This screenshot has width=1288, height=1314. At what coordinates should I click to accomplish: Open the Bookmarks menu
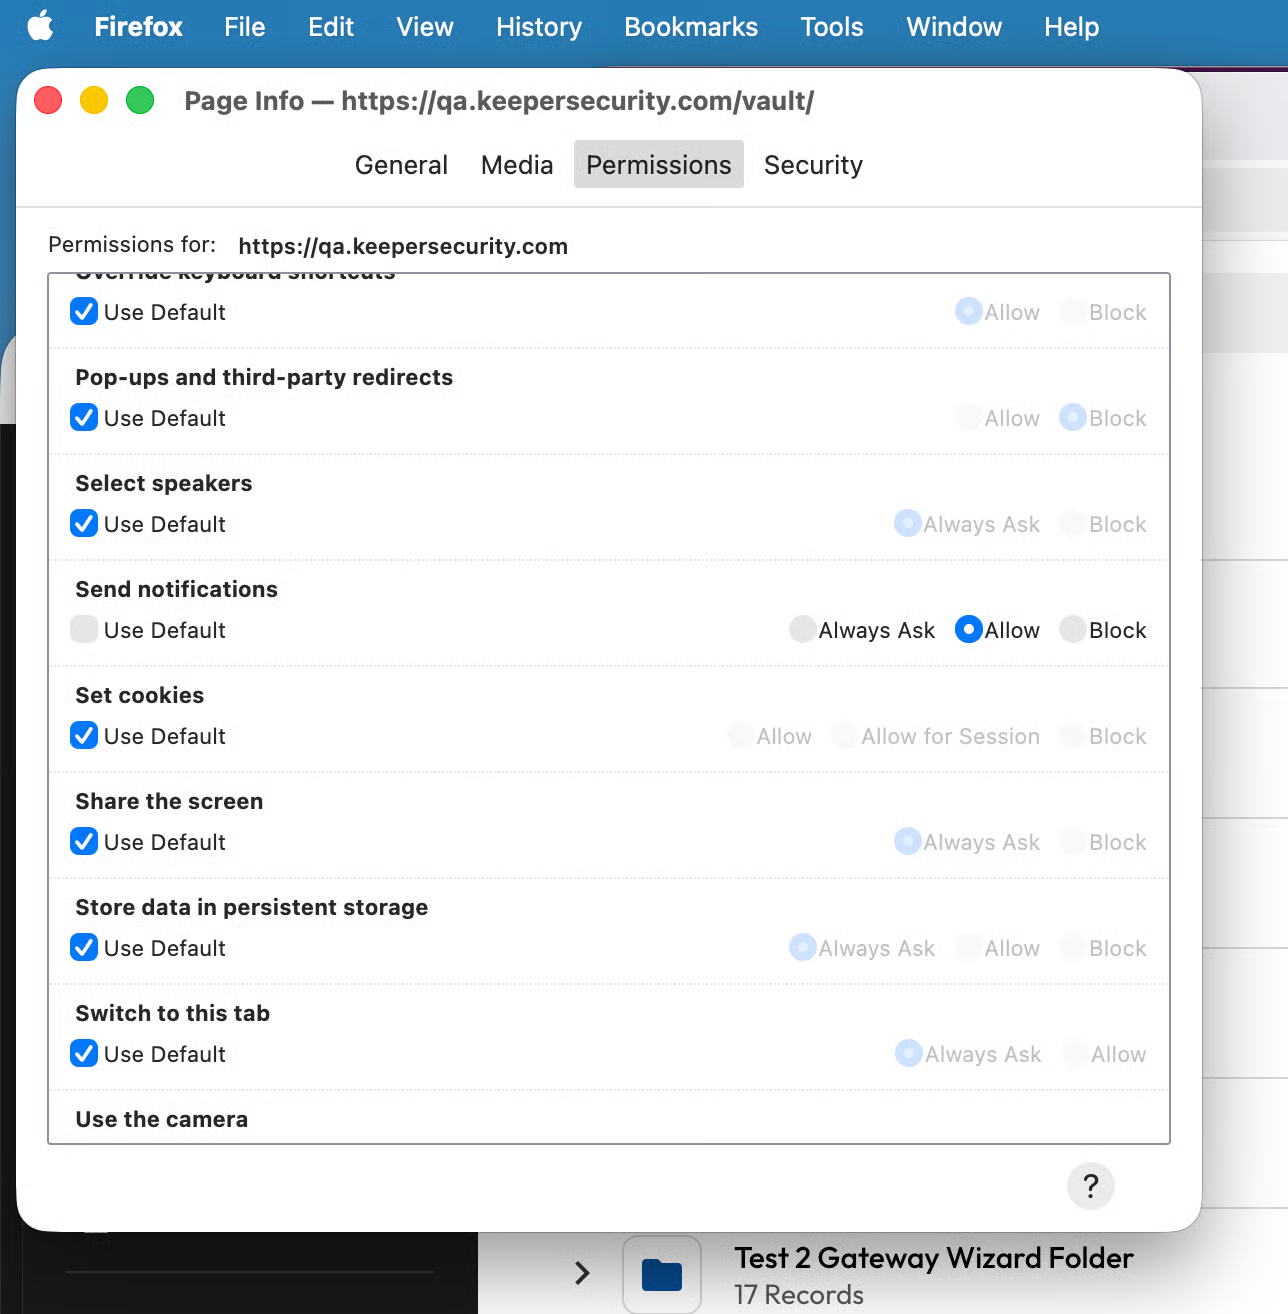pyautogui.click(x=690, y=27)
